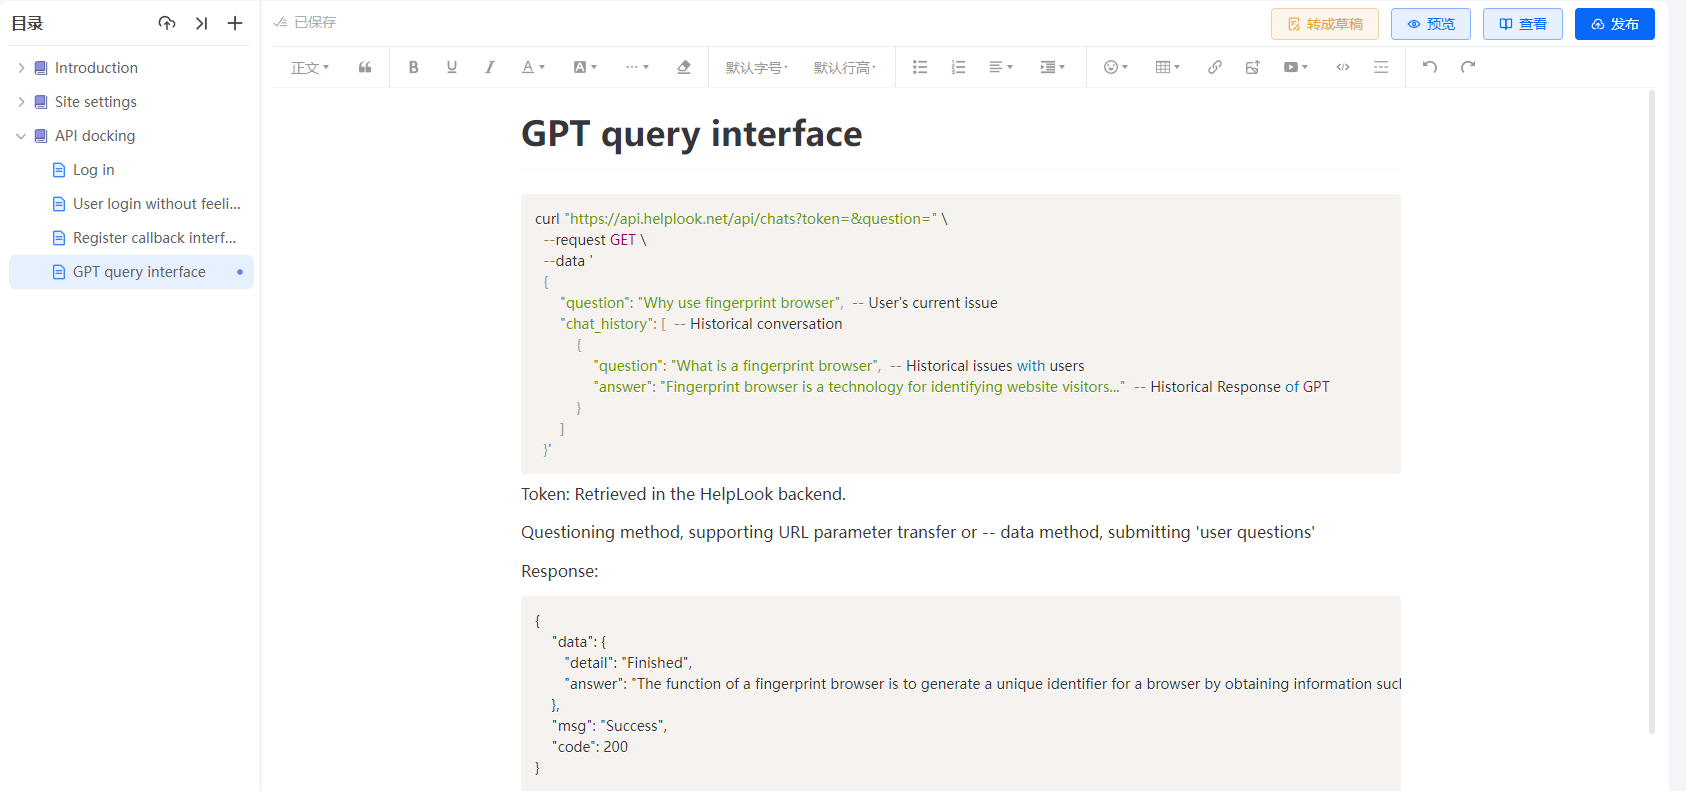Expand the Introduction tree node
Viewport: 1686px width, 791px height.
21,68
